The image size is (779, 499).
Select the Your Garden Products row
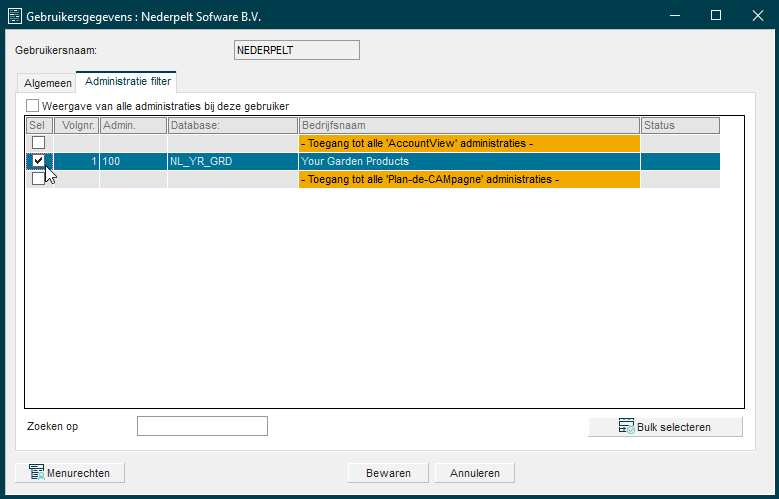pyautogui.click(x=468, y=161)
